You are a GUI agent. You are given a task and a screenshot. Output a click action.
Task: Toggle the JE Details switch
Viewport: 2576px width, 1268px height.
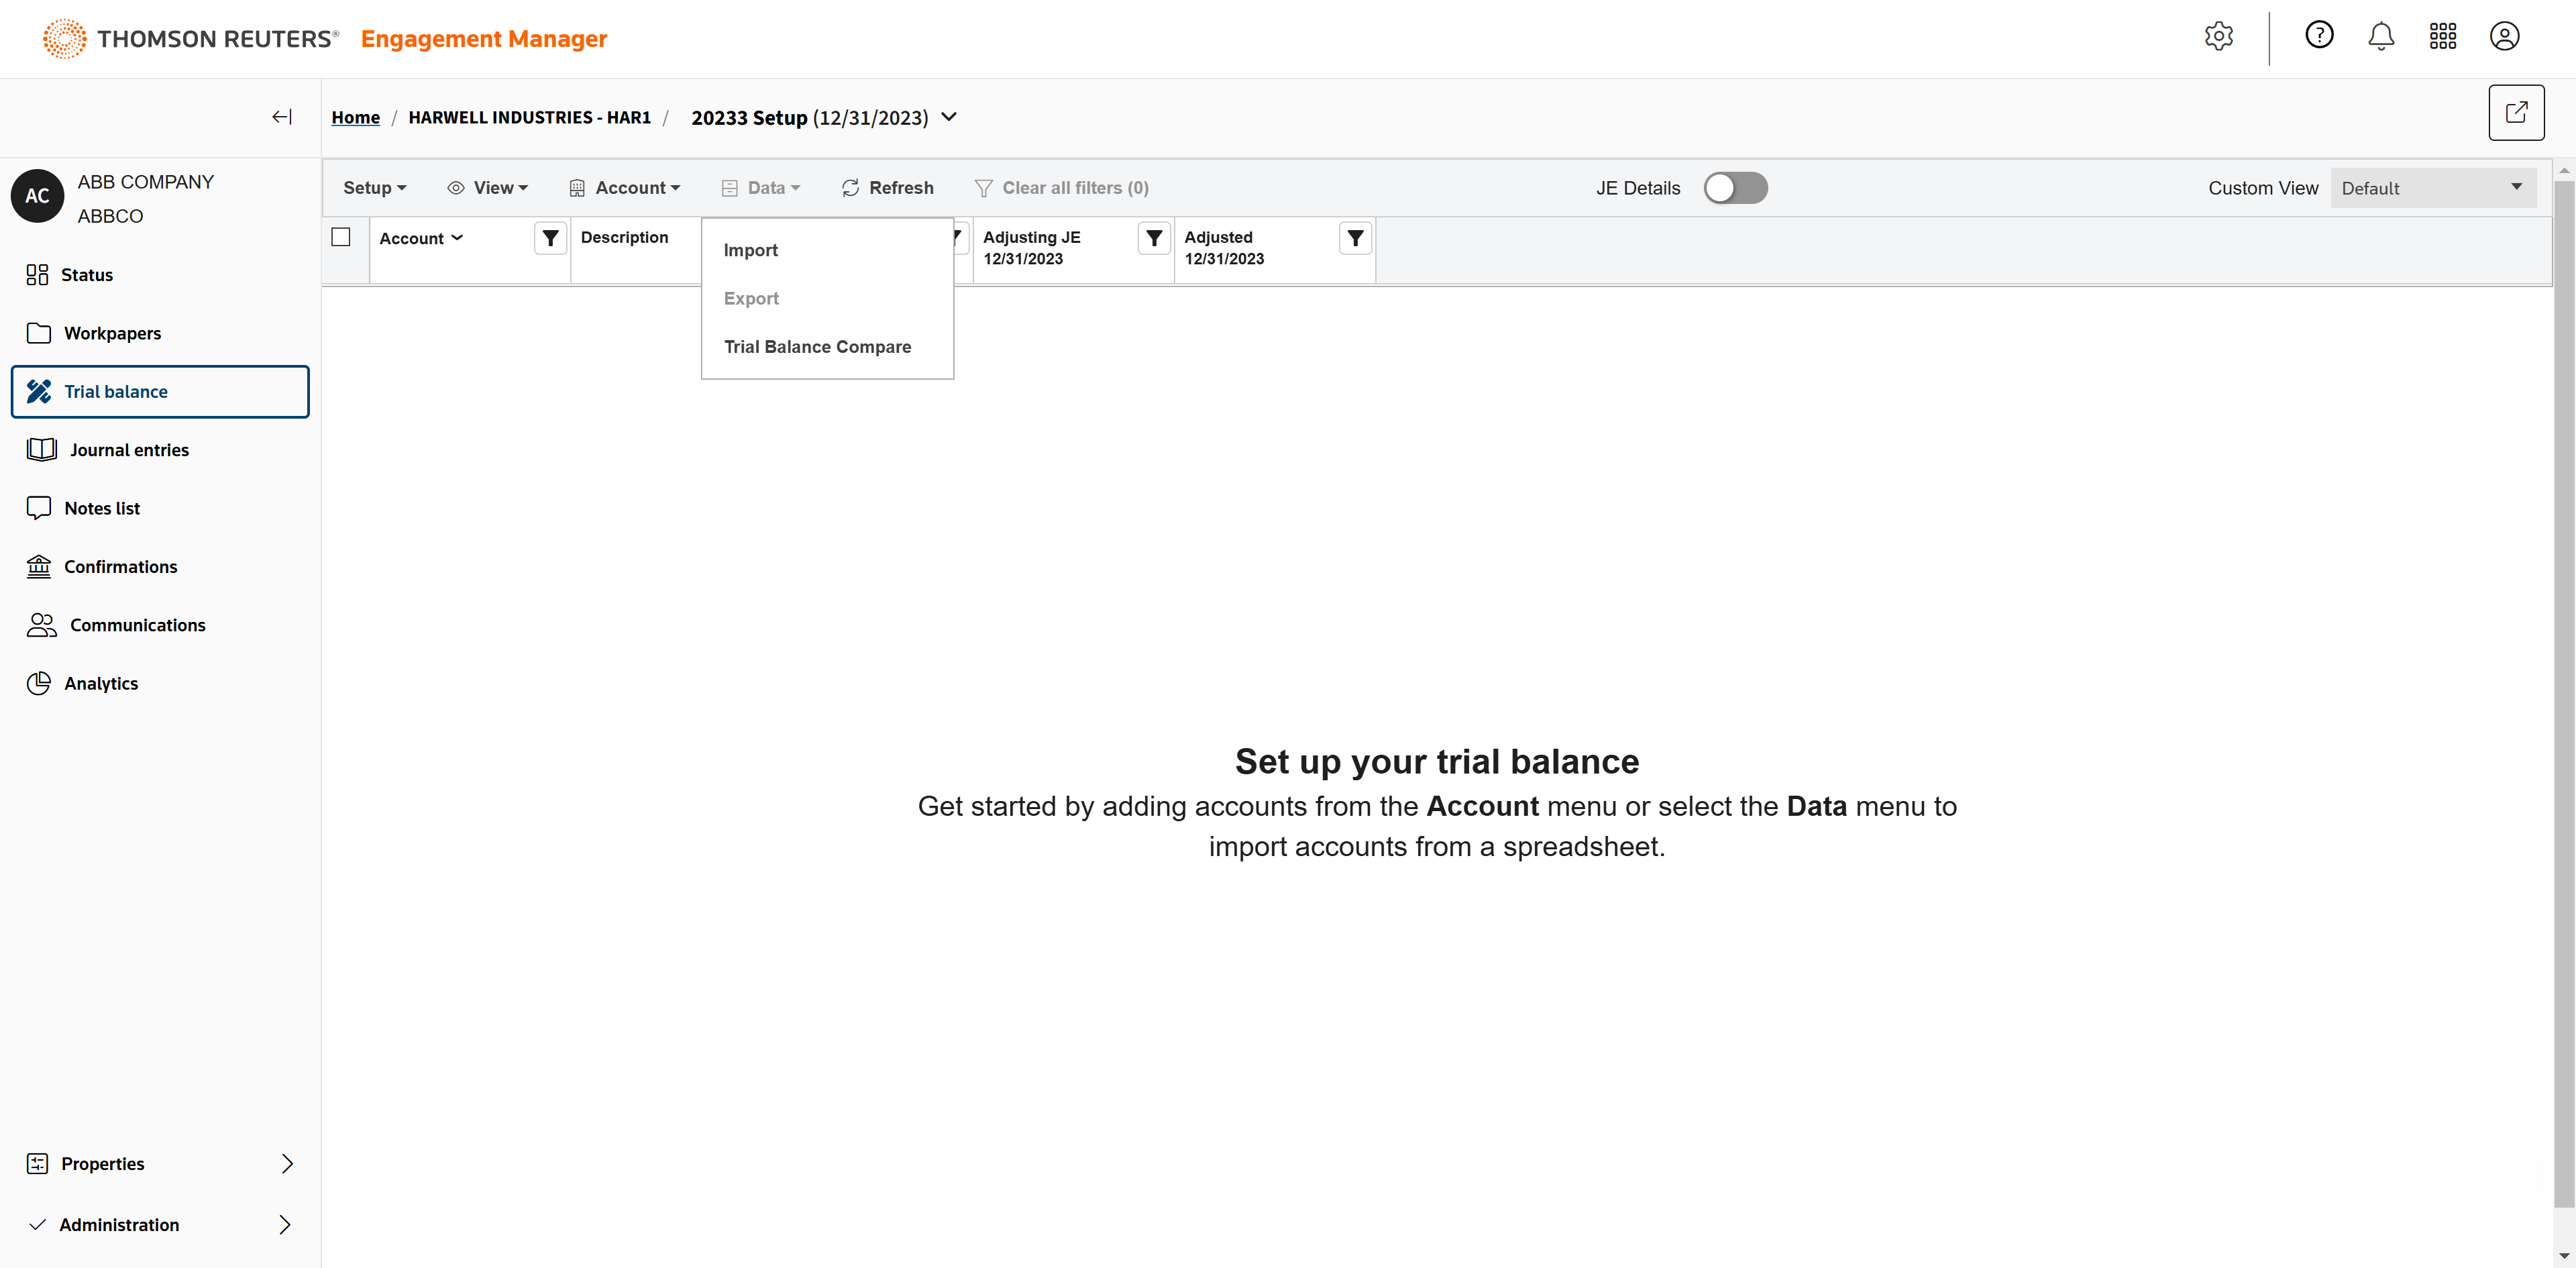point(1735,188)
